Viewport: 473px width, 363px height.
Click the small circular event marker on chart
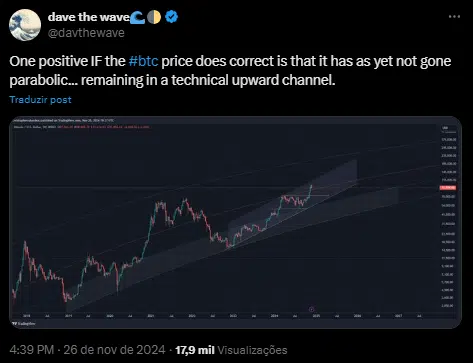click(312, 309)
